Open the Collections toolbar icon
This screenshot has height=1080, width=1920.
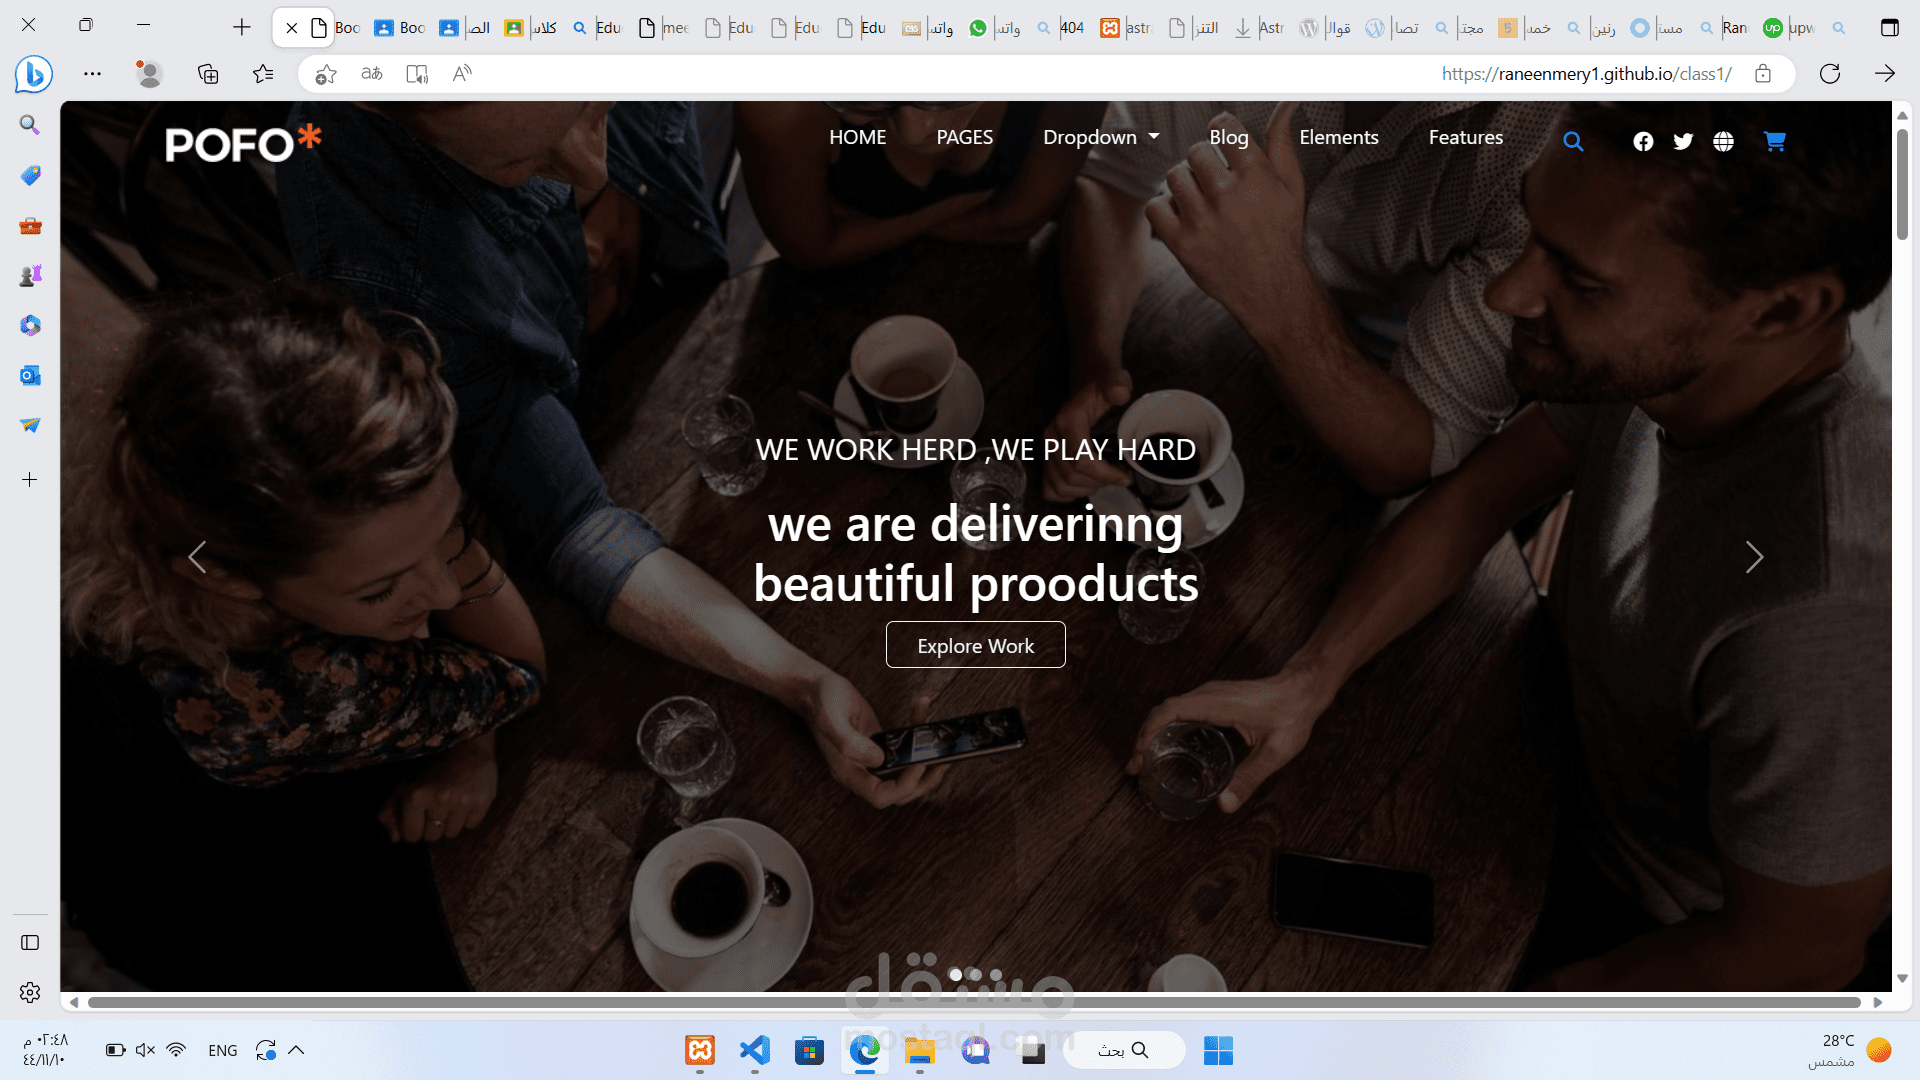pyautogui.click(x=208, y=74)
